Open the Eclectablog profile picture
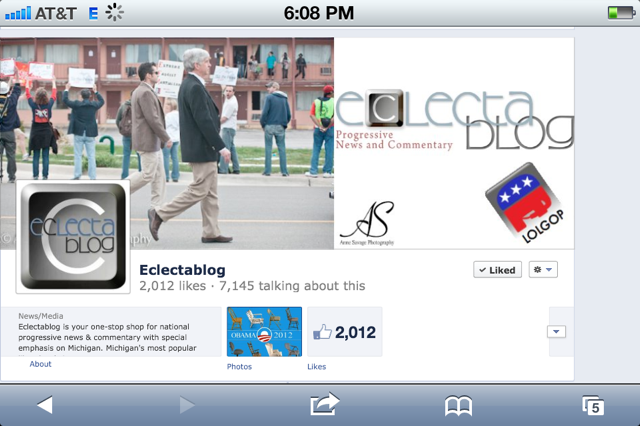 (73, 237)
